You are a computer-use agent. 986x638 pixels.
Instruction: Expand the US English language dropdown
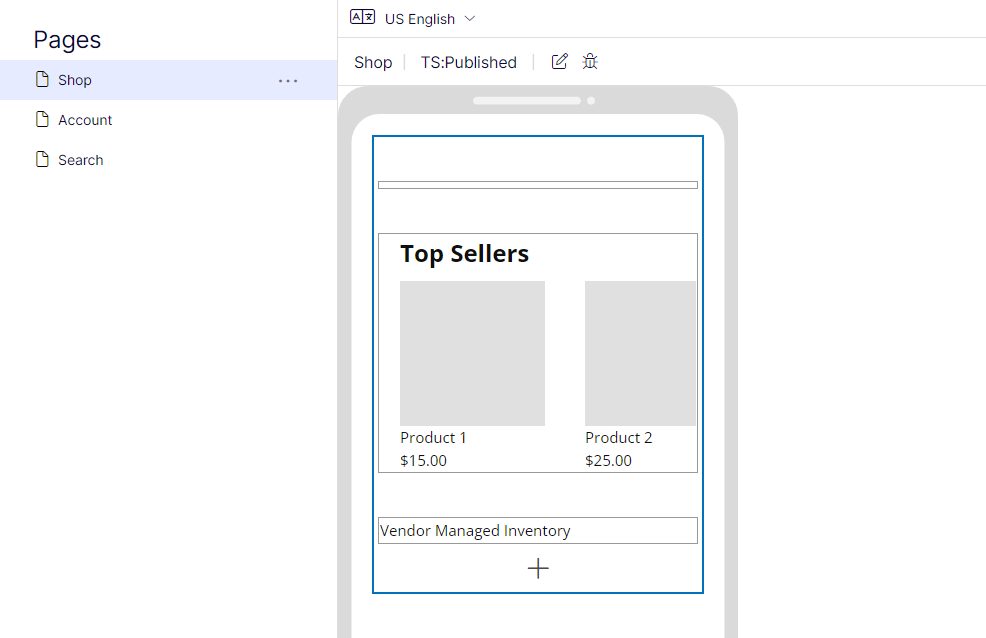pos(420,18)
